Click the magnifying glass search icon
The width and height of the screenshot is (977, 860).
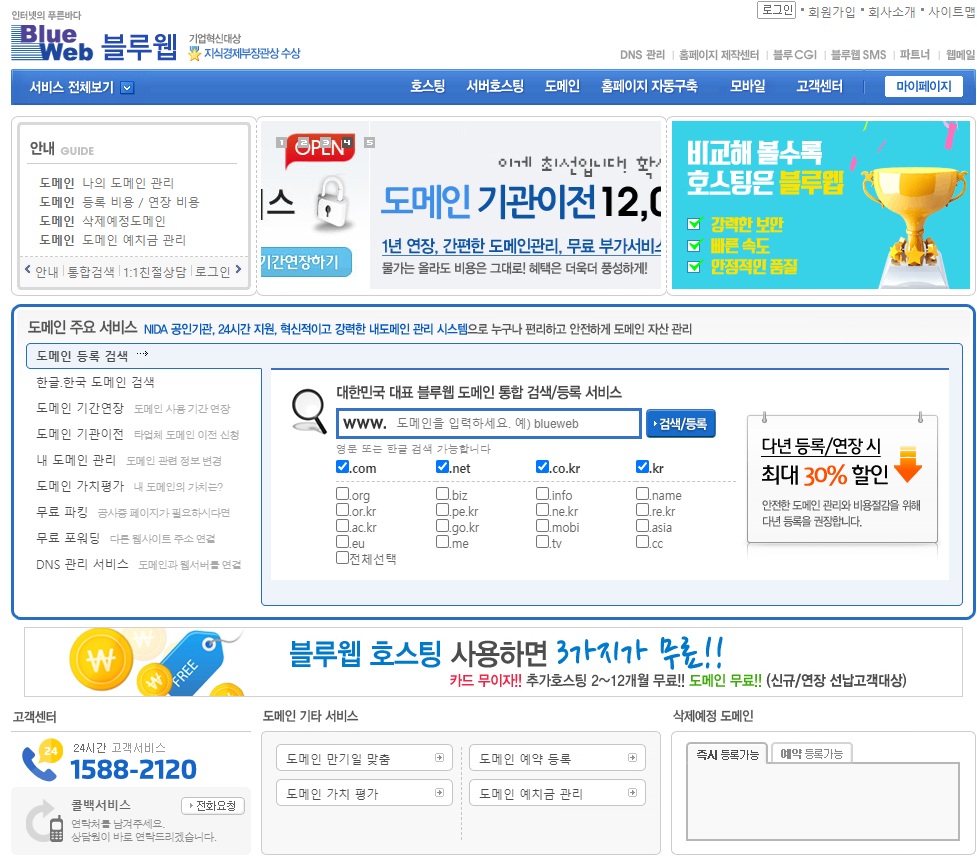click(309, 411)
